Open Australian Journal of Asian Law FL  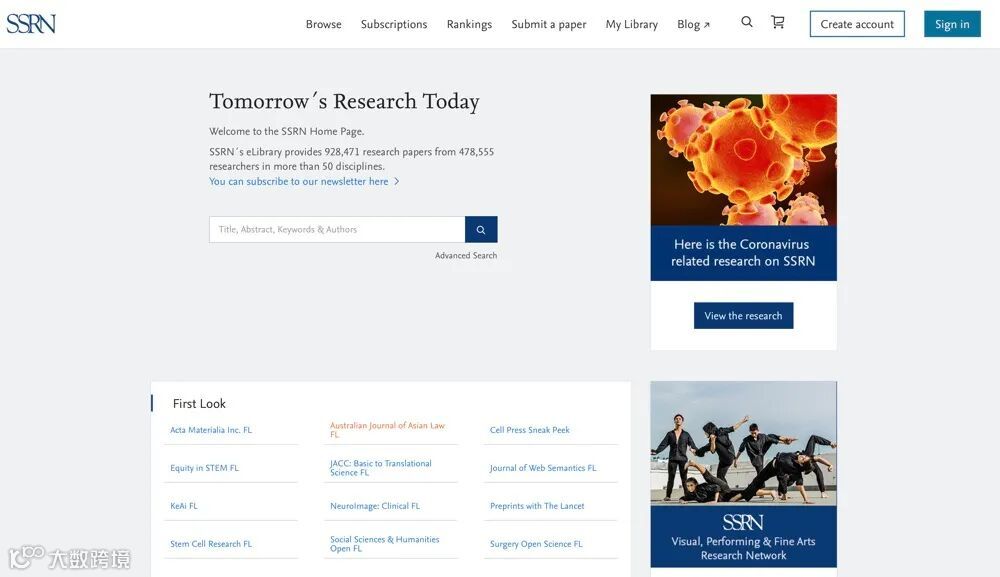coord(387,430)
